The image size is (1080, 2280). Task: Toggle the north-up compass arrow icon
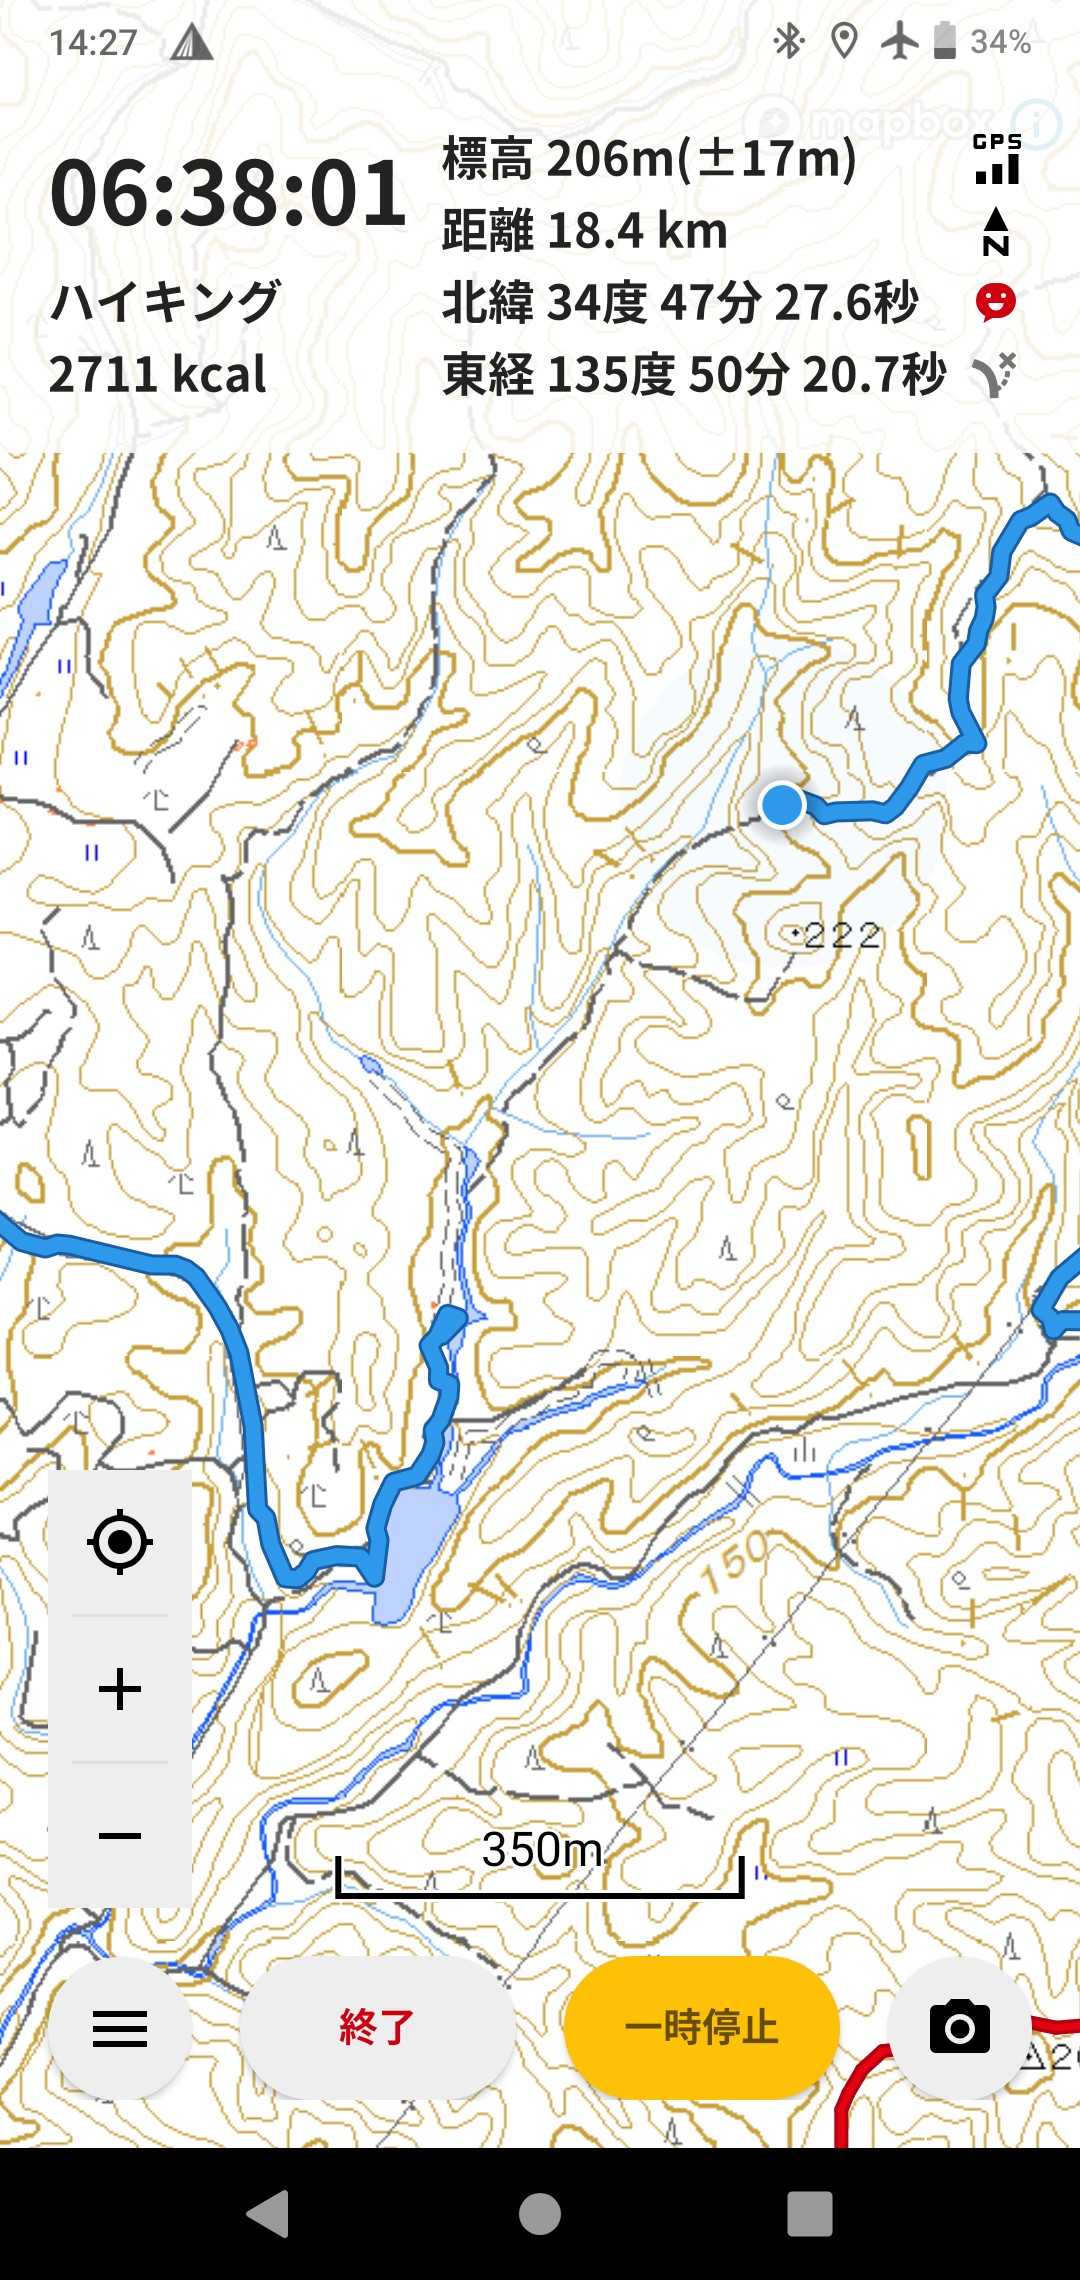click(x=996, y=231)
